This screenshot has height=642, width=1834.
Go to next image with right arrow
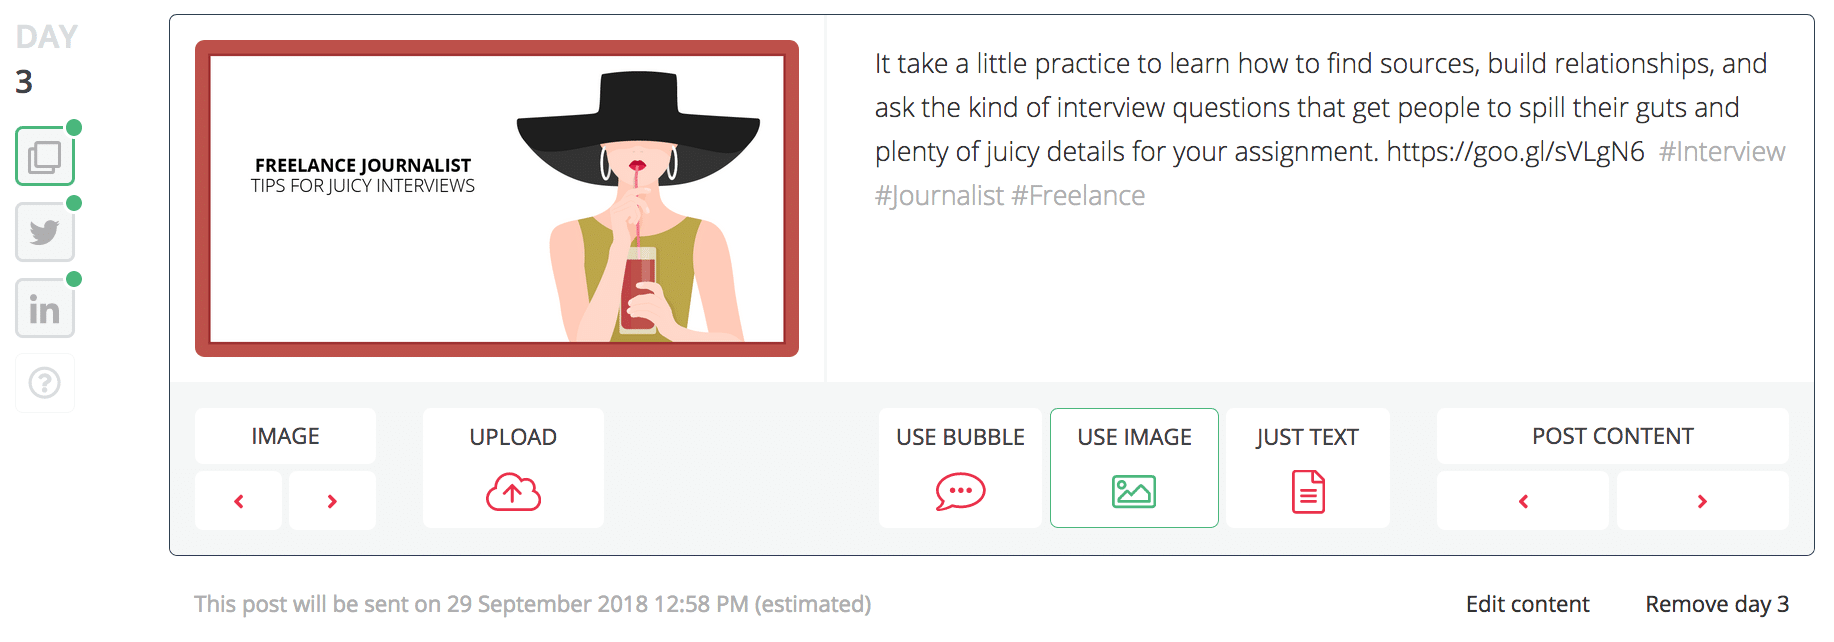click(x=332, y=501)
